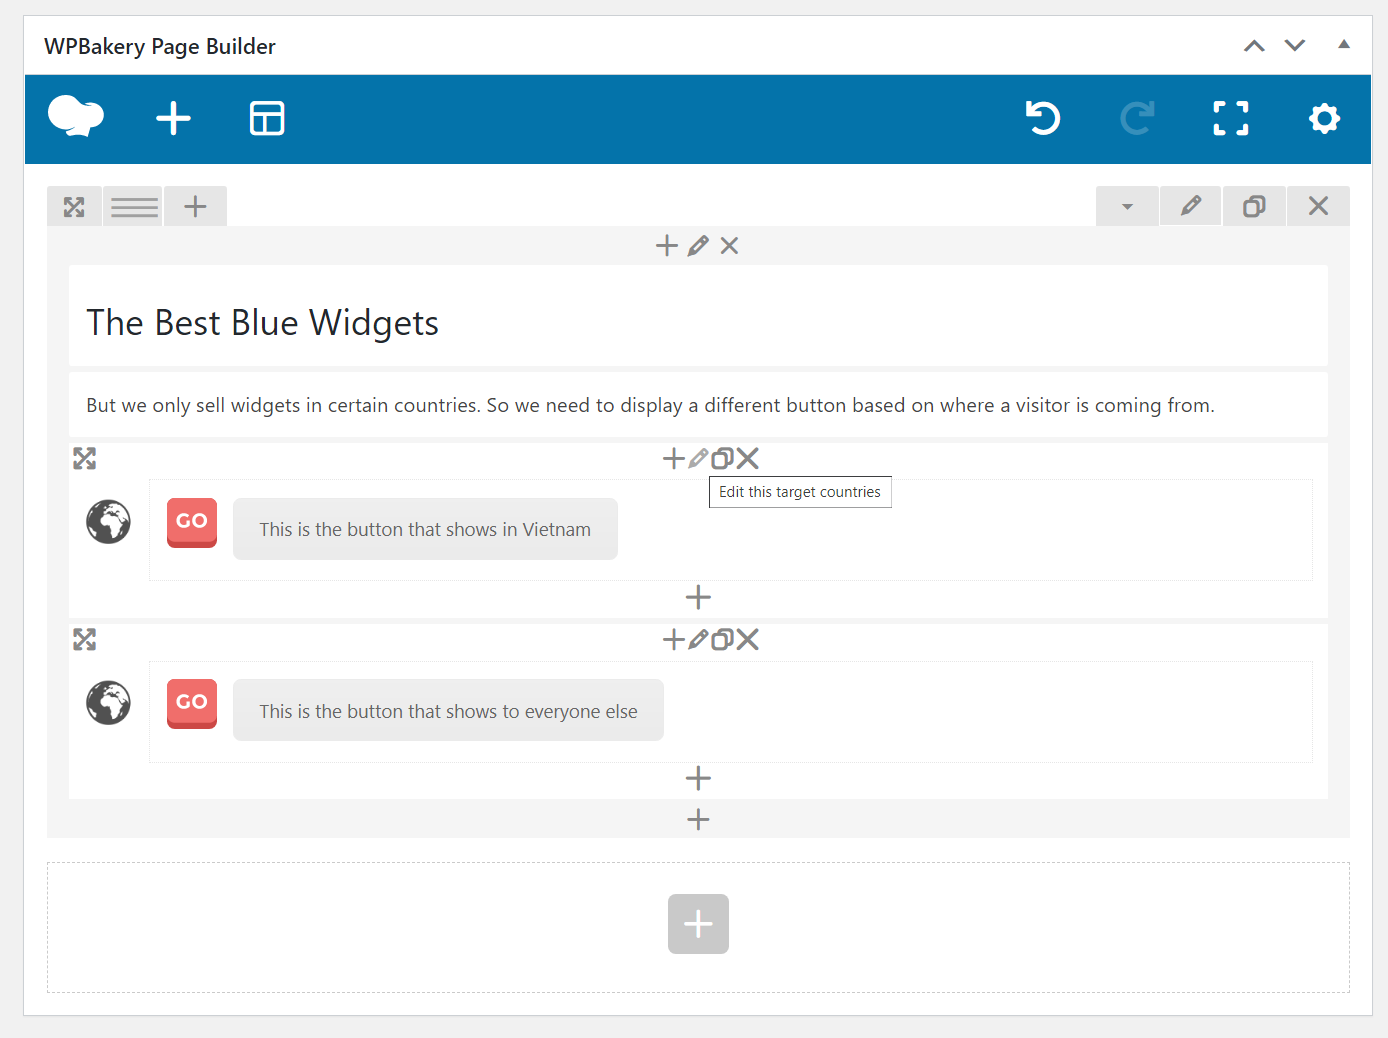Append element at bottom of column
Viewport: 1388px width, 1038px height.
[x=698, y=820]
